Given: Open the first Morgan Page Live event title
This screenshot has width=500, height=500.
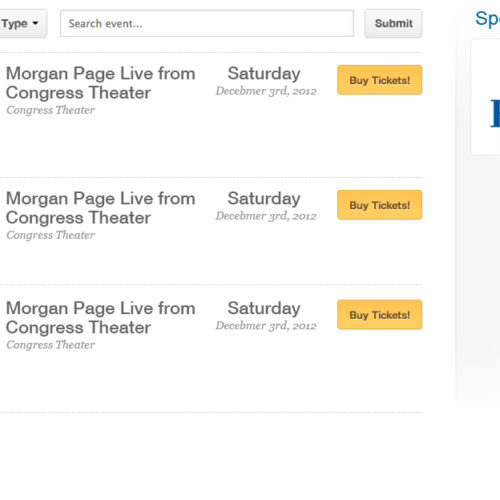Looking at the screenshot, I should [x=101, y=83].
